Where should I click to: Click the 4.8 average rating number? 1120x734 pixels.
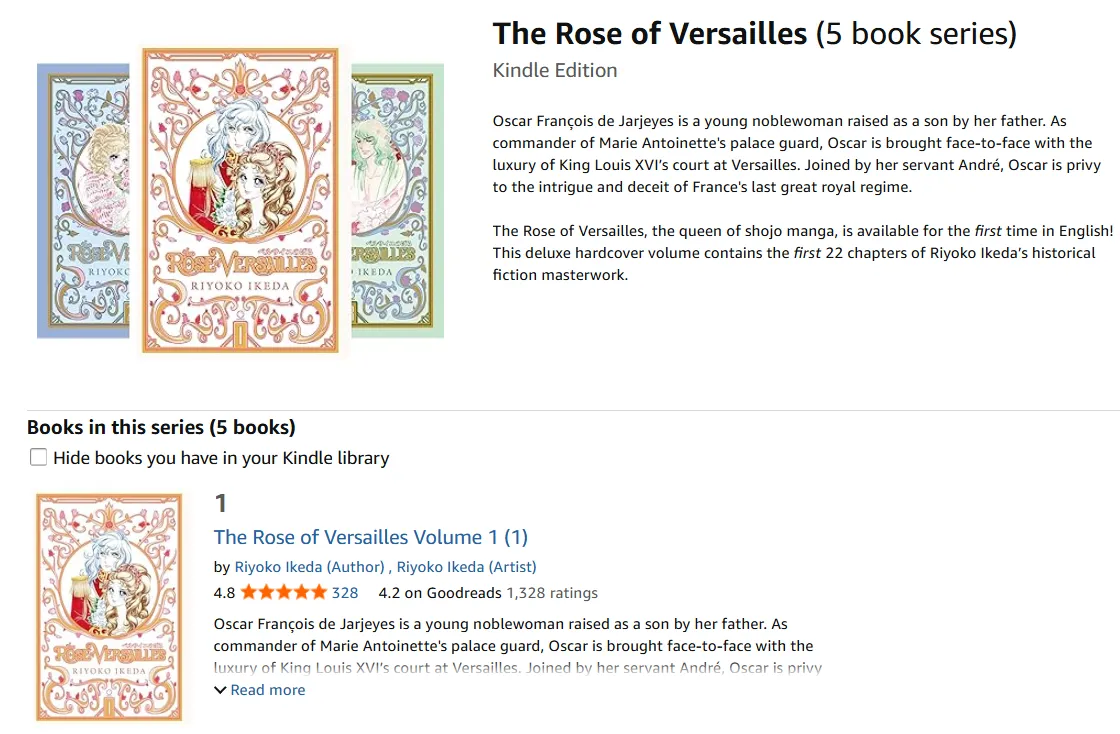[224, 592]
